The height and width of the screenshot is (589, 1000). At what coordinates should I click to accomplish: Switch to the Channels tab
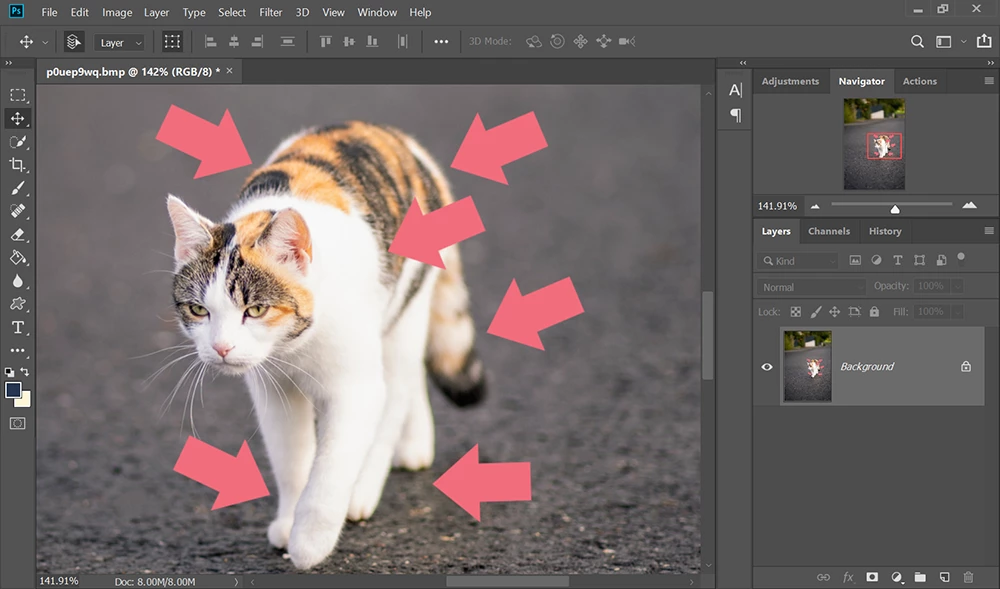click(x=829, y=231)
